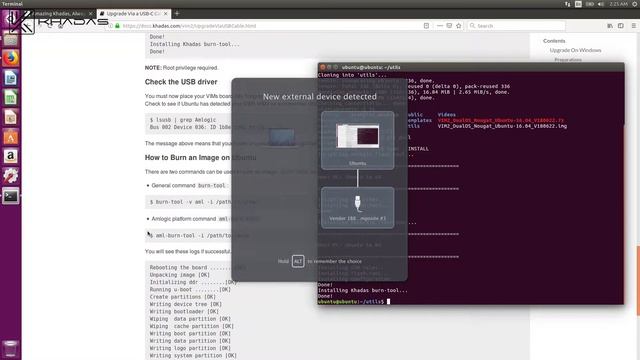Open Firefox page actions three-dot menu
Image resolution: width=640 pixels, height=360 pixels.
(440, 26)
